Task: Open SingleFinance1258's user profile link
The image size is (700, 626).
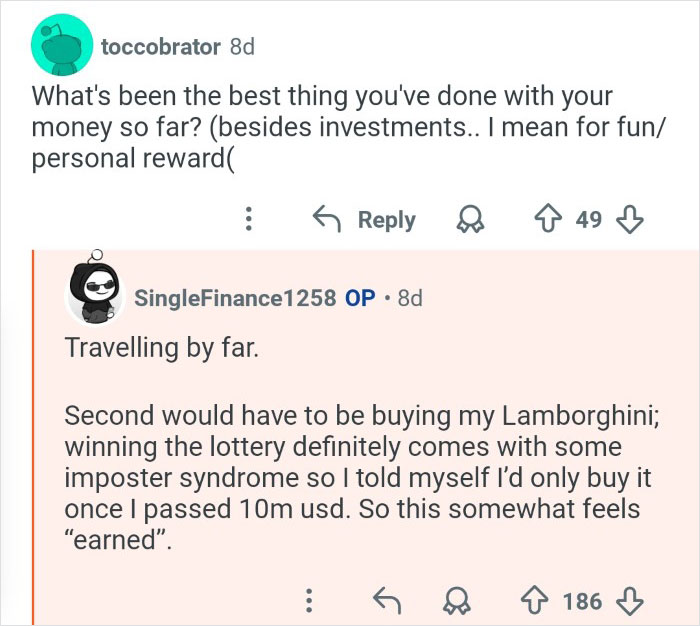Action: (234, 297)
